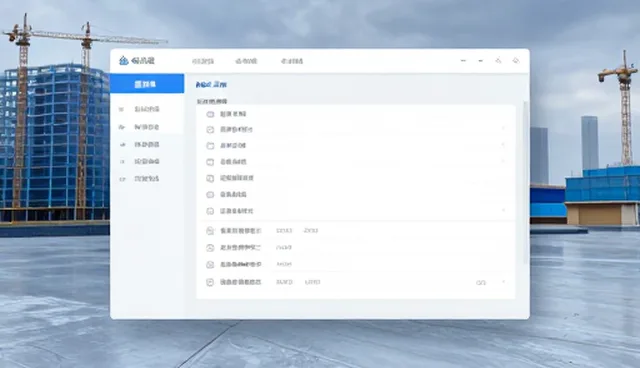Click the icon of the ninth list row
The width and height of the screenshot is (640, 368).
(210, 248)
